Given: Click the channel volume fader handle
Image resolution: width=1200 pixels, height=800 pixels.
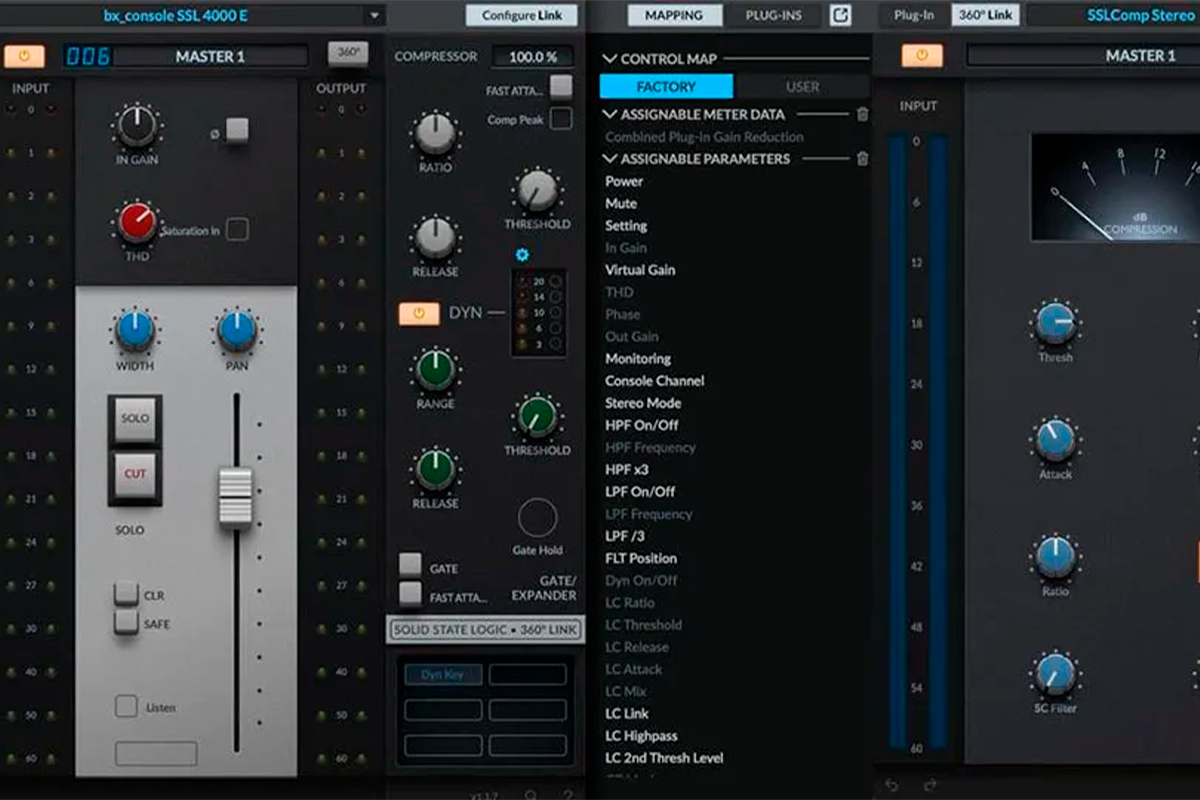Looking at the screenshot, I should tap(236, 497).
